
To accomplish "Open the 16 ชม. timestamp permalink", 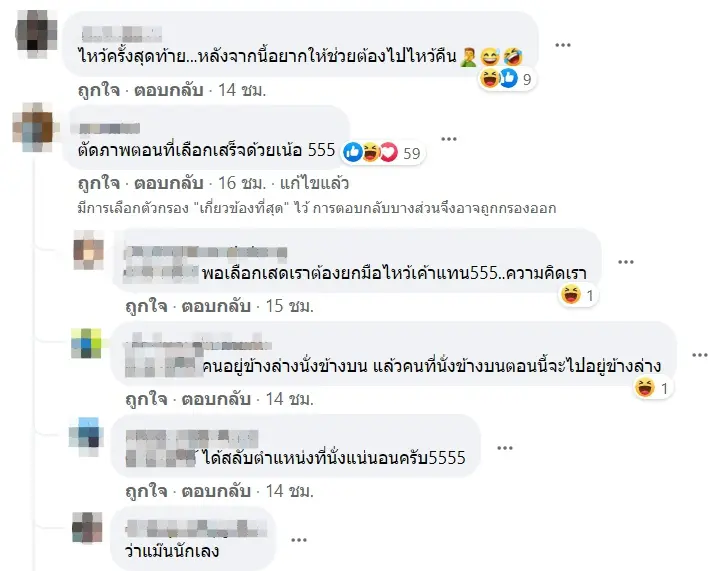I will (x=242, y=183).
